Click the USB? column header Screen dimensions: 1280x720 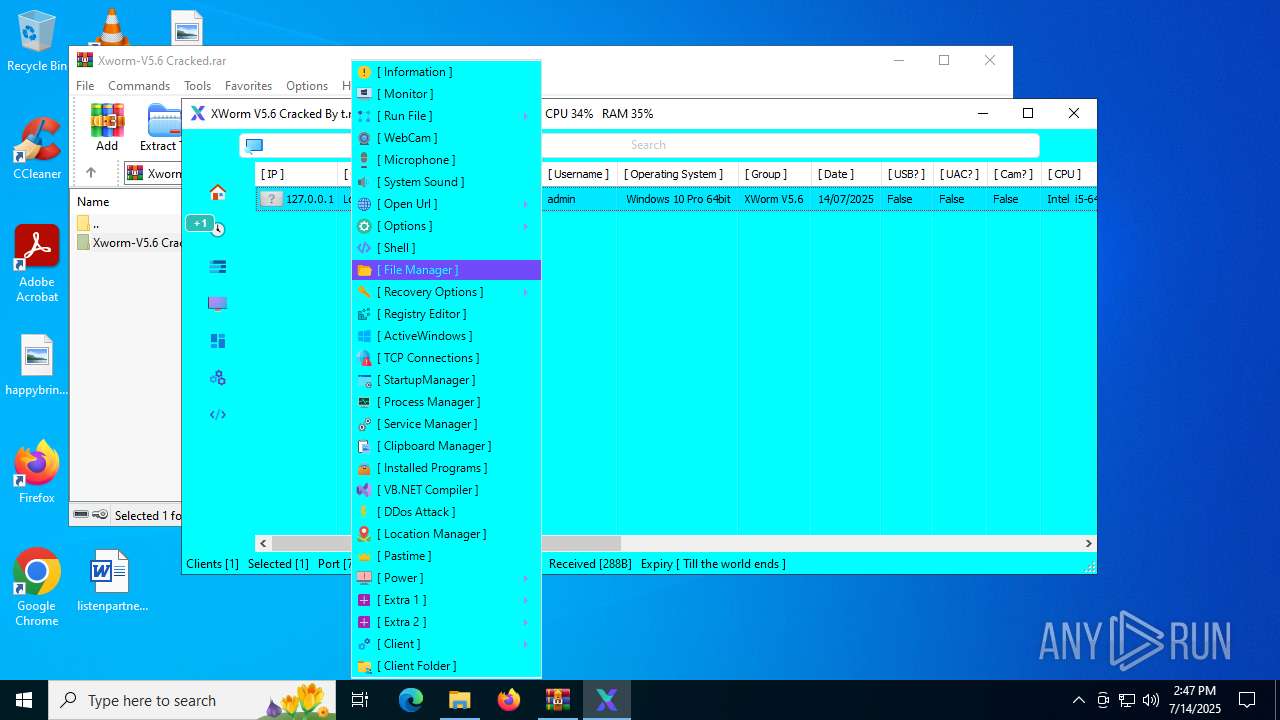(906, 174)
